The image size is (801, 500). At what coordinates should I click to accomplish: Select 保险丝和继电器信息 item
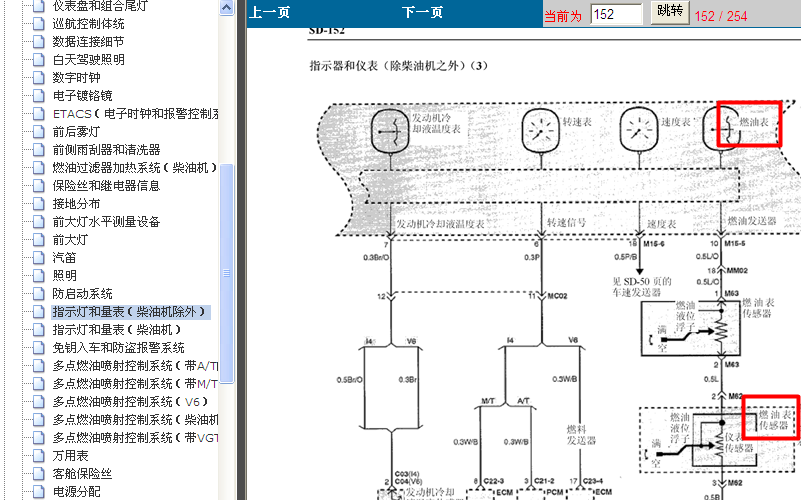click(106, 185)
